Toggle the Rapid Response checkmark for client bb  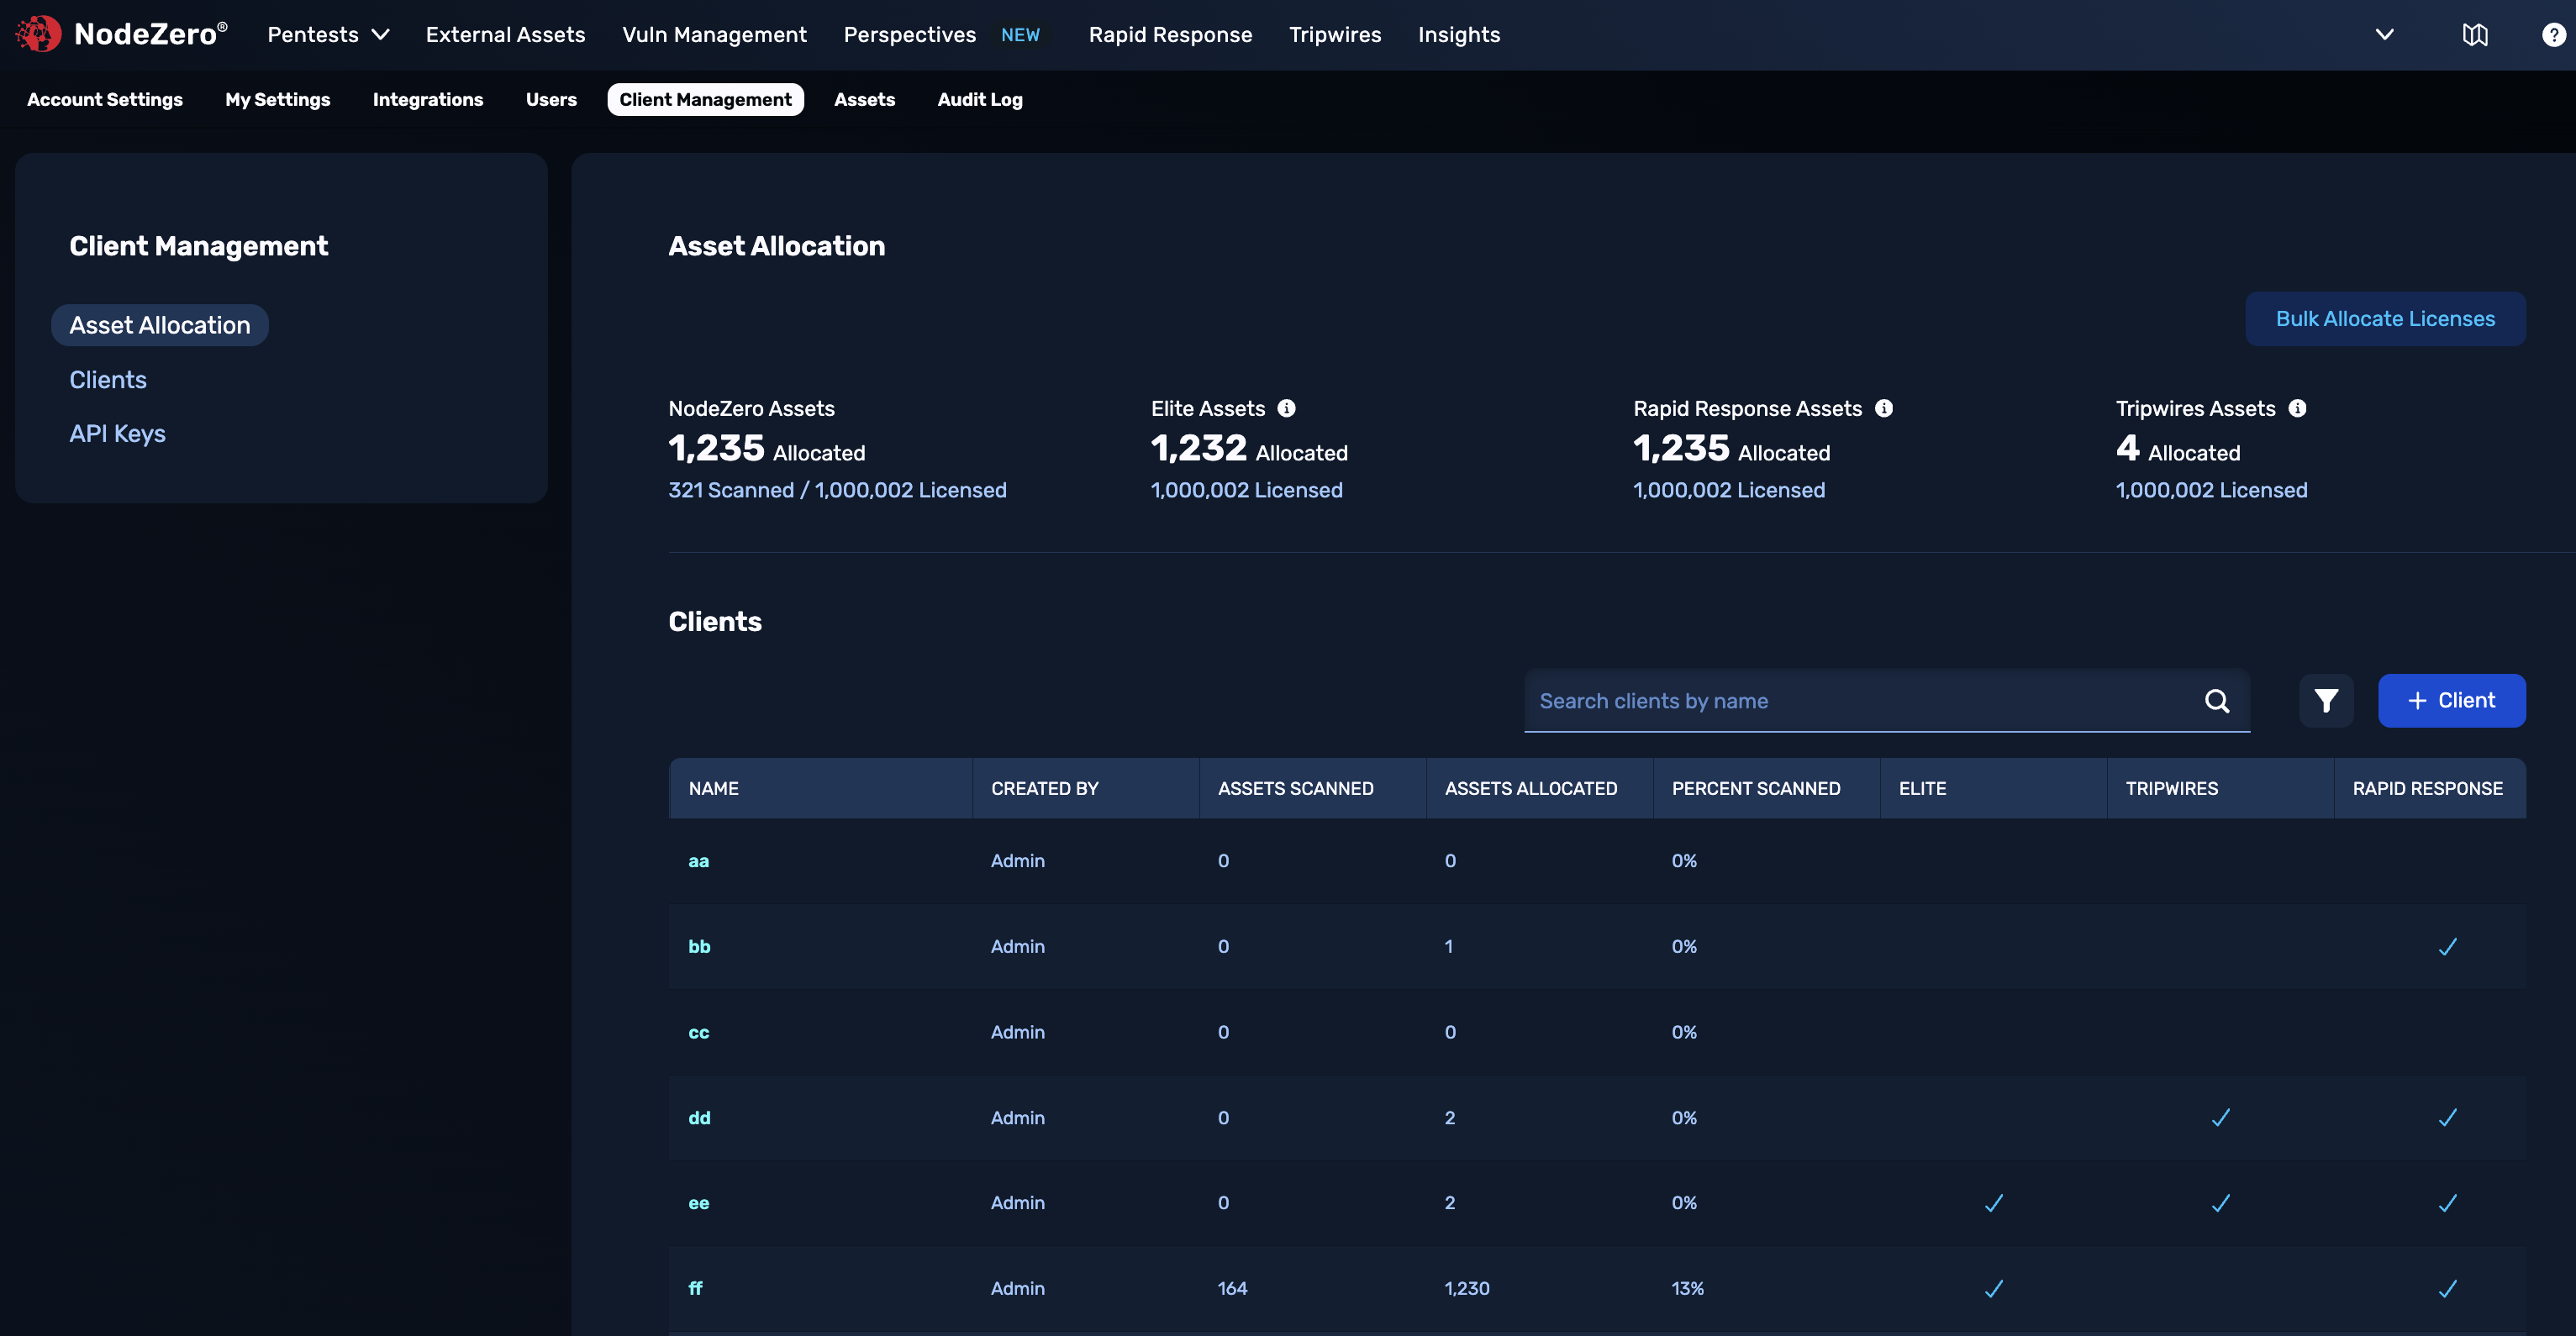[x=2447, y=946]
